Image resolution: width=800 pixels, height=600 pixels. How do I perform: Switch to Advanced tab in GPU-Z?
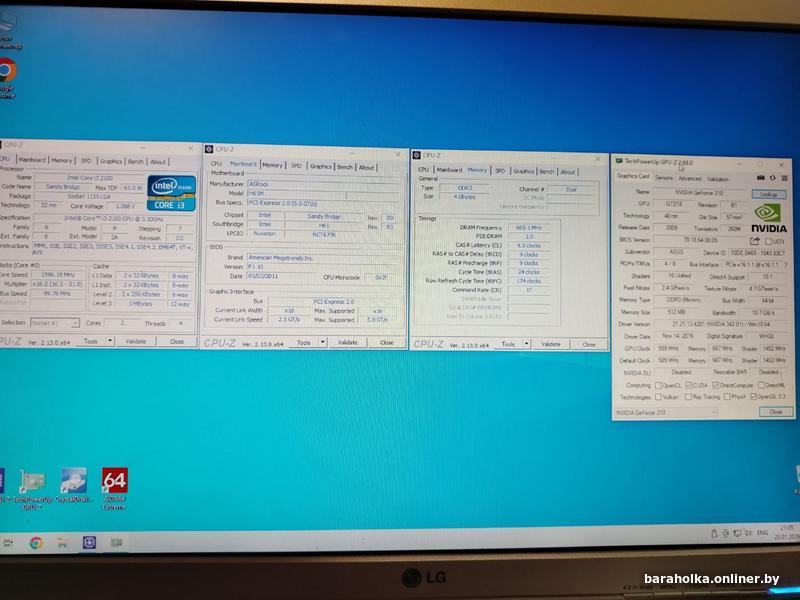pyautogui.click(x=690, y=179)
